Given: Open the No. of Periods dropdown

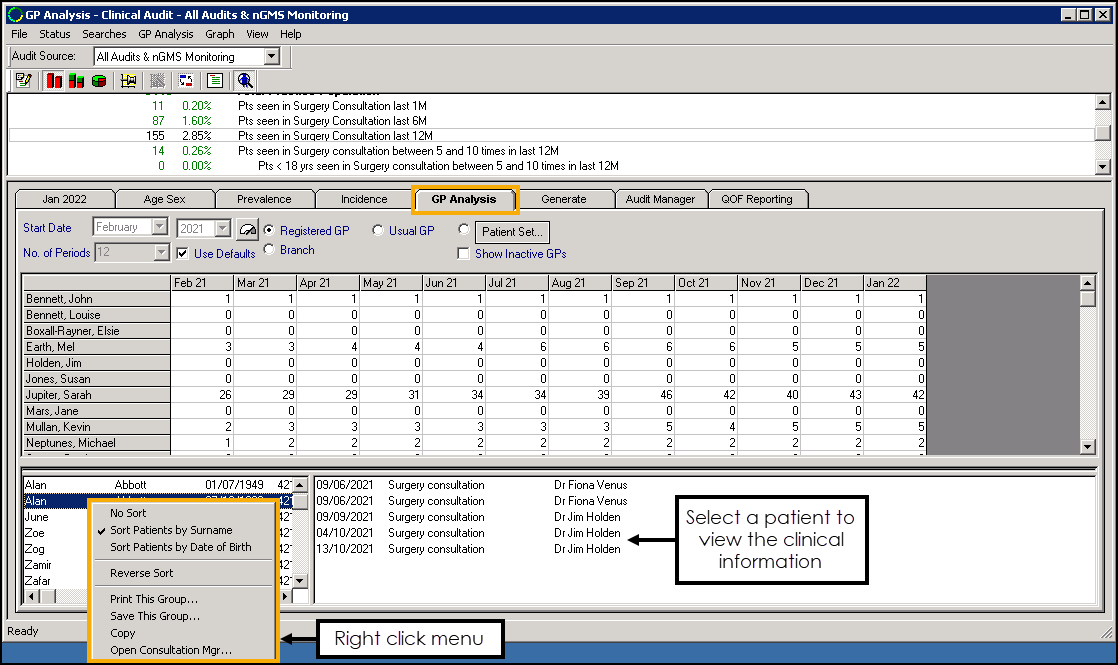Looking at the screenshot, I should coord(161,253).
